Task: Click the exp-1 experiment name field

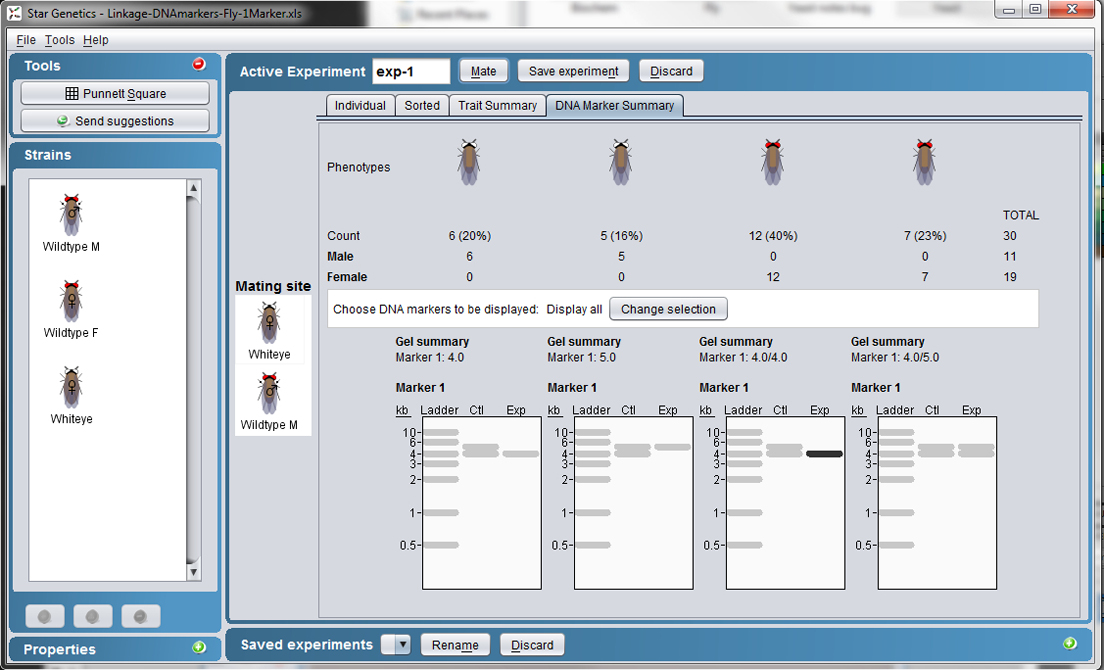Action: click(x=411, y=71)
